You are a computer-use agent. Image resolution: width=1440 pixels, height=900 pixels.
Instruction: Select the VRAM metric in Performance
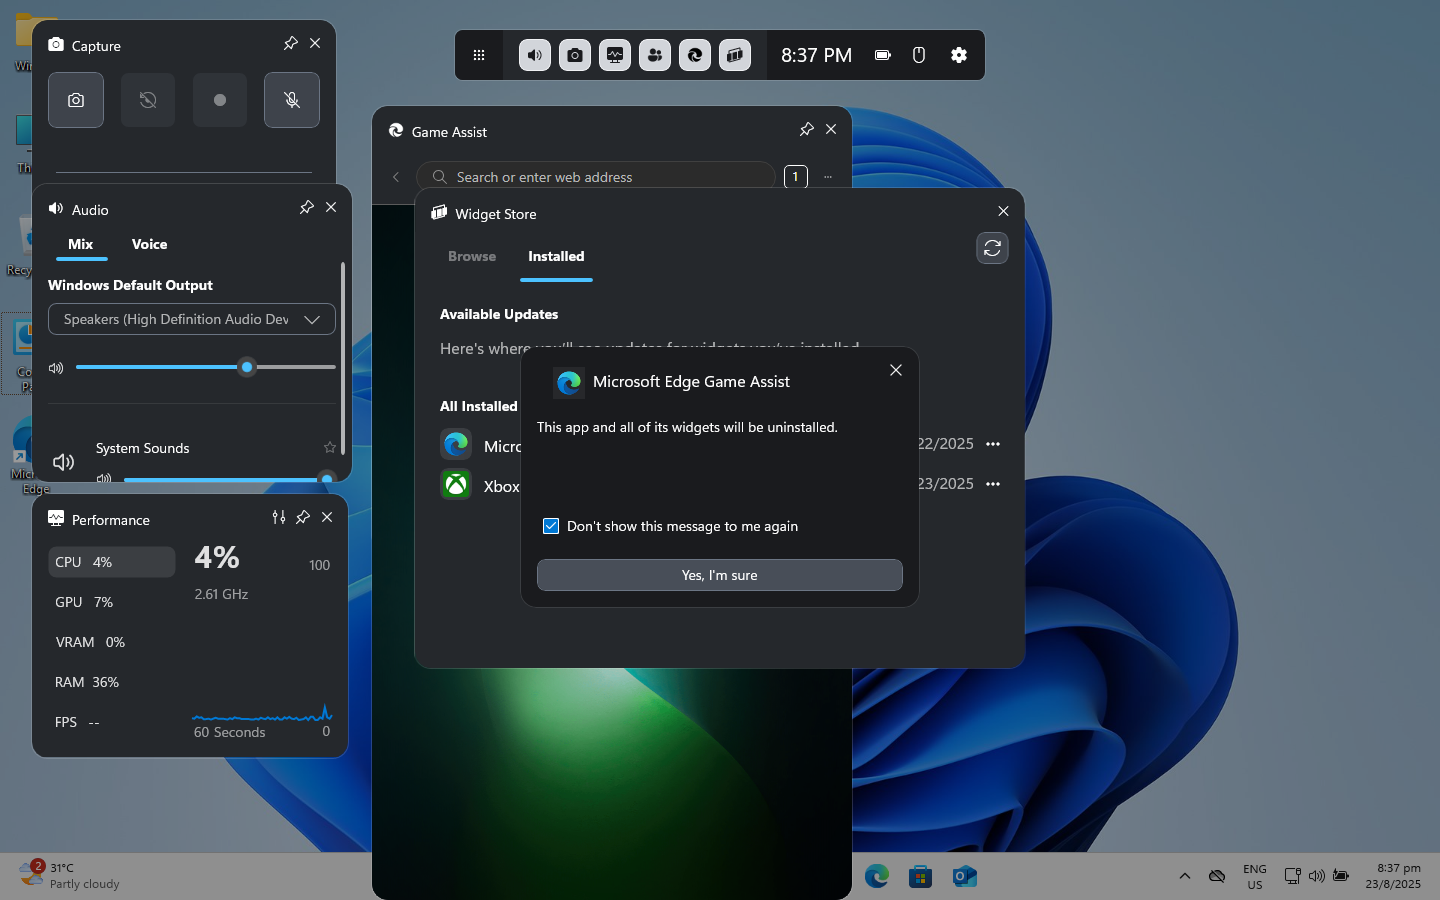click(112, 642)
